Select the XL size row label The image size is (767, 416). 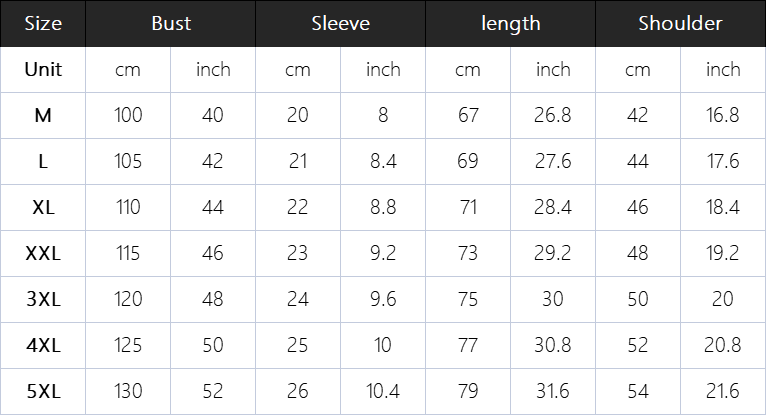[43, 207]
